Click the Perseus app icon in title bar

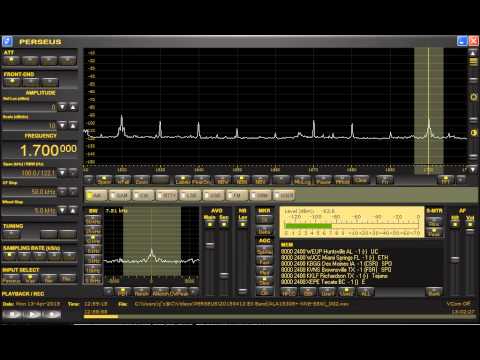[x=7, y=42]
